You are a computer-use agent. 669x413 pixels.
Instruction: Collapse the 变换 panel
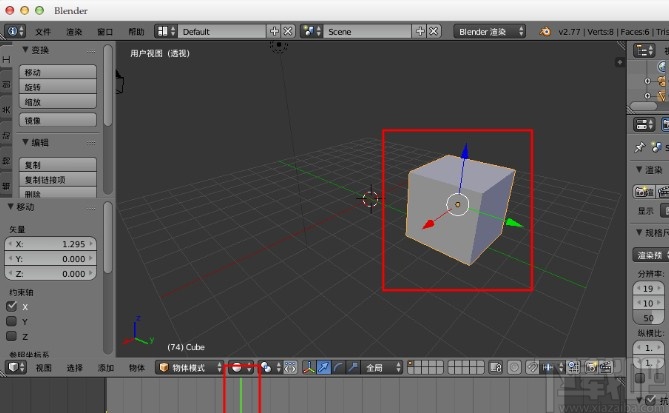(25, 50)
